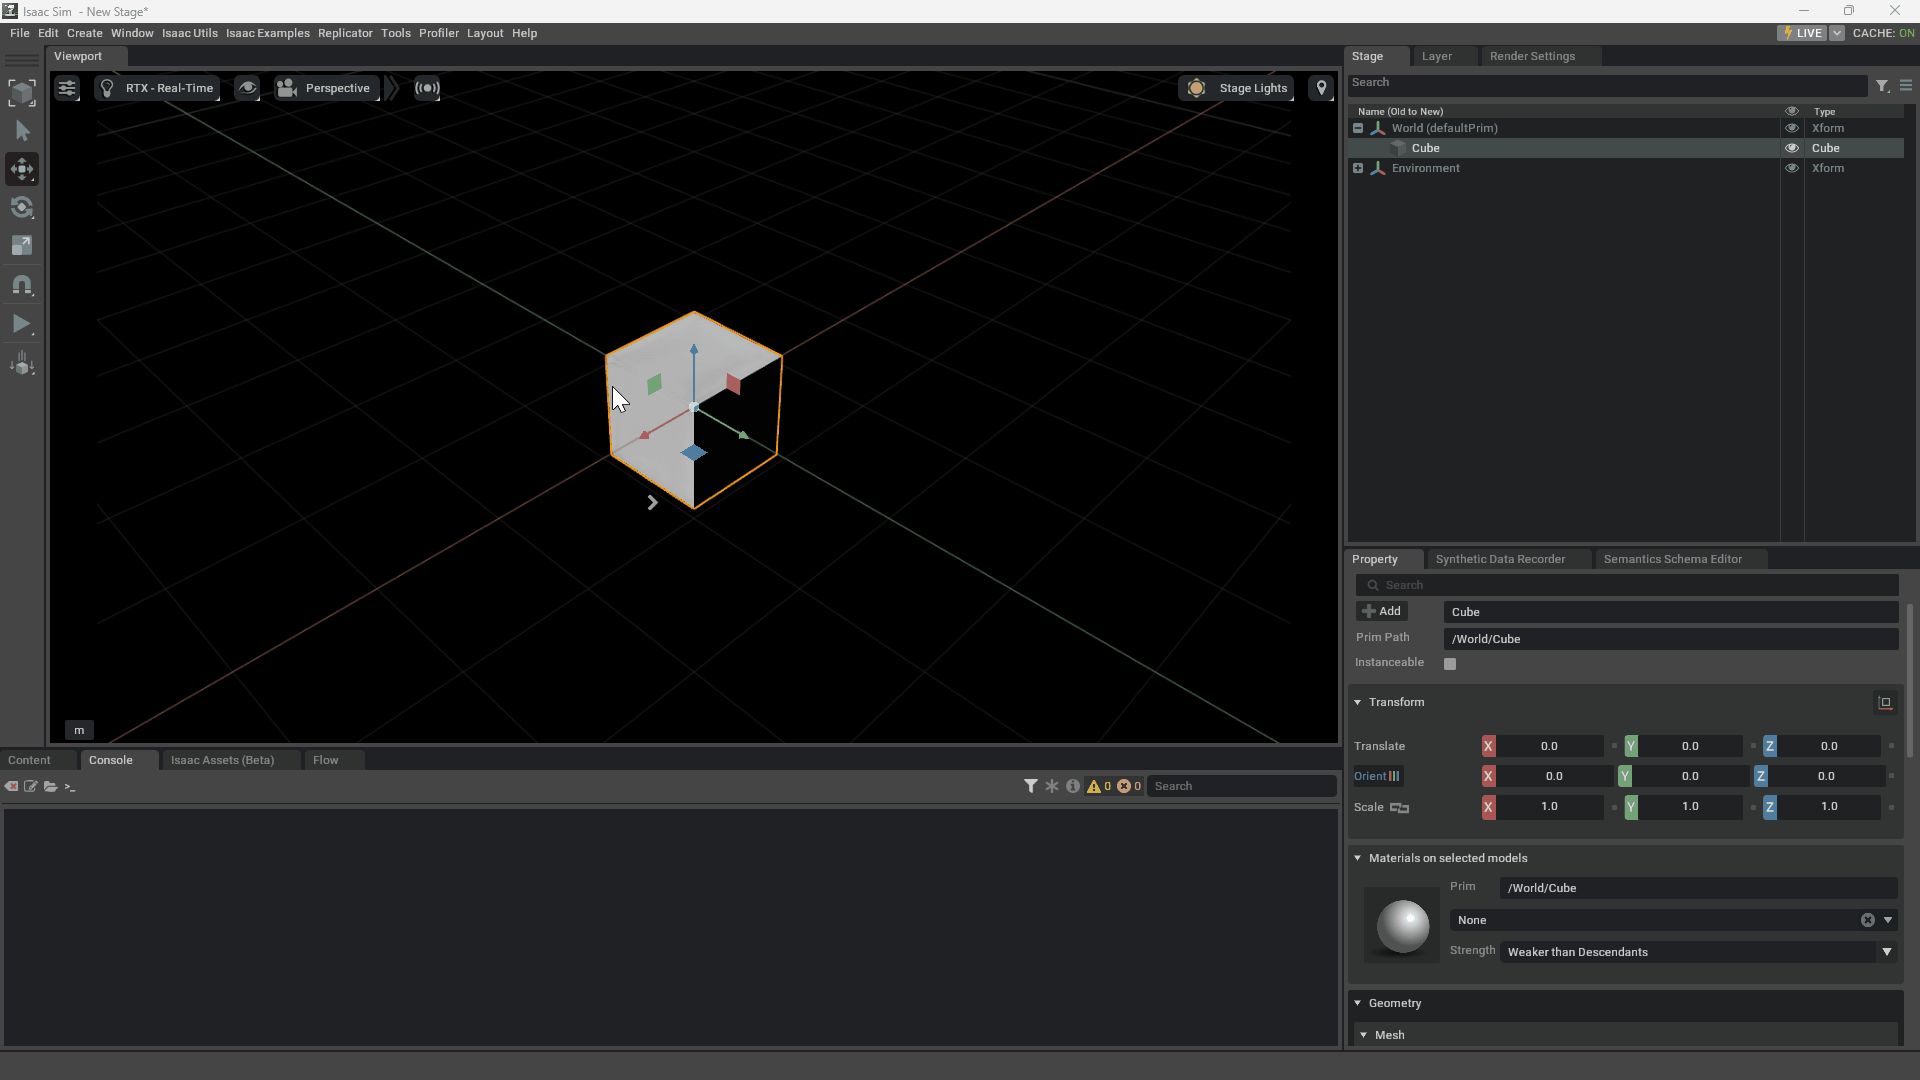Toggle stage lights icon on/off

pos(1196,87)
